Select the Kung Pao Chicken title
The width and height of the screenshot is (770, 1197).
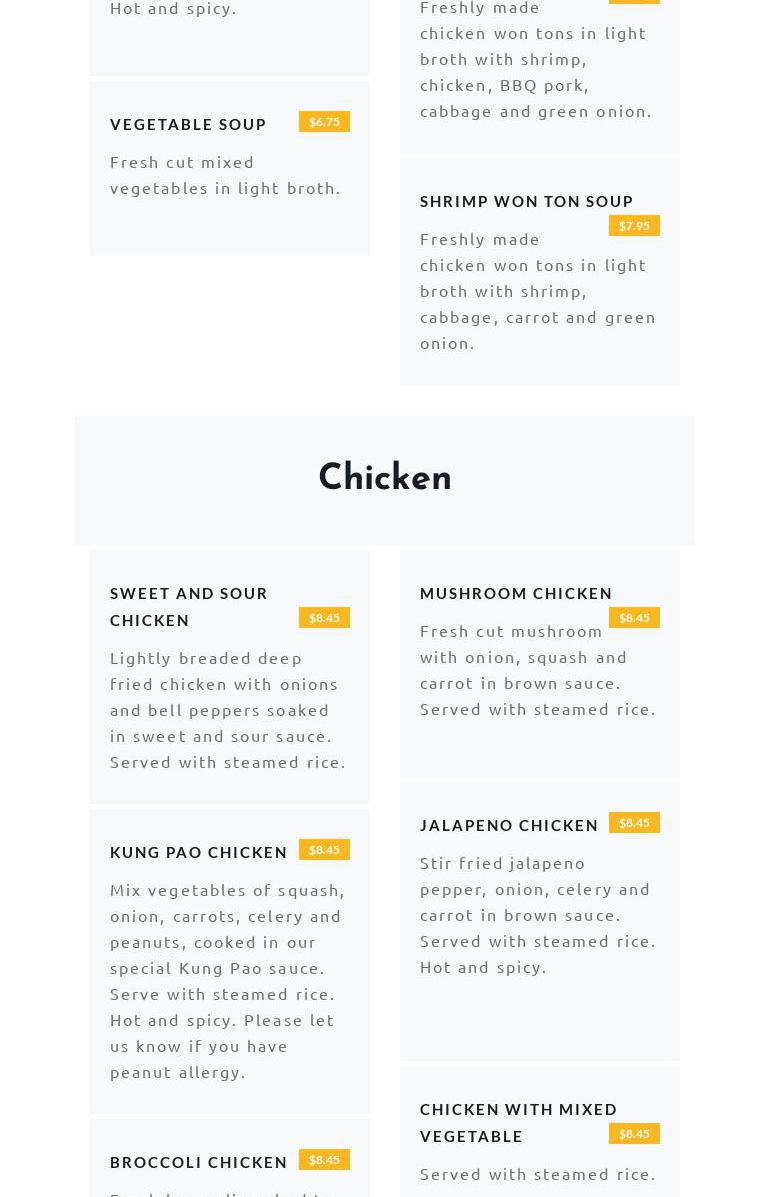coord(199,852)
